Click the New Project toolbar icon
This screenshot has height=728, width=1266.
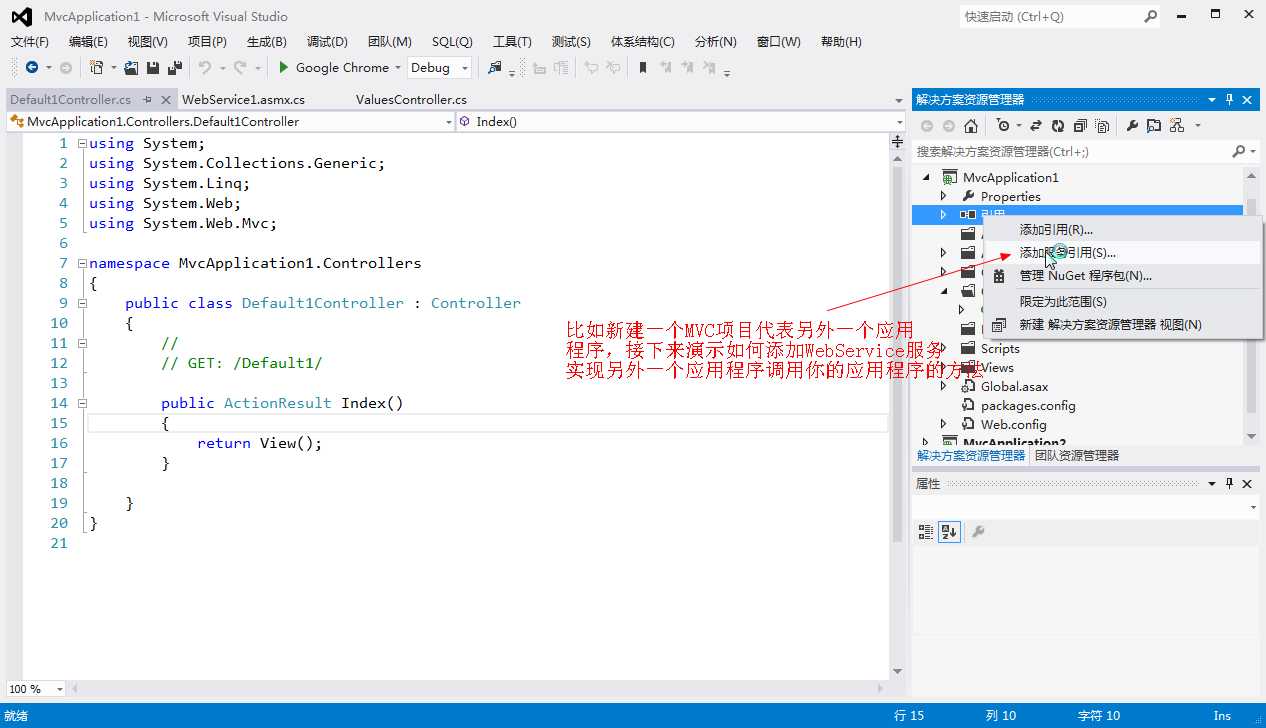click(97, 68)
